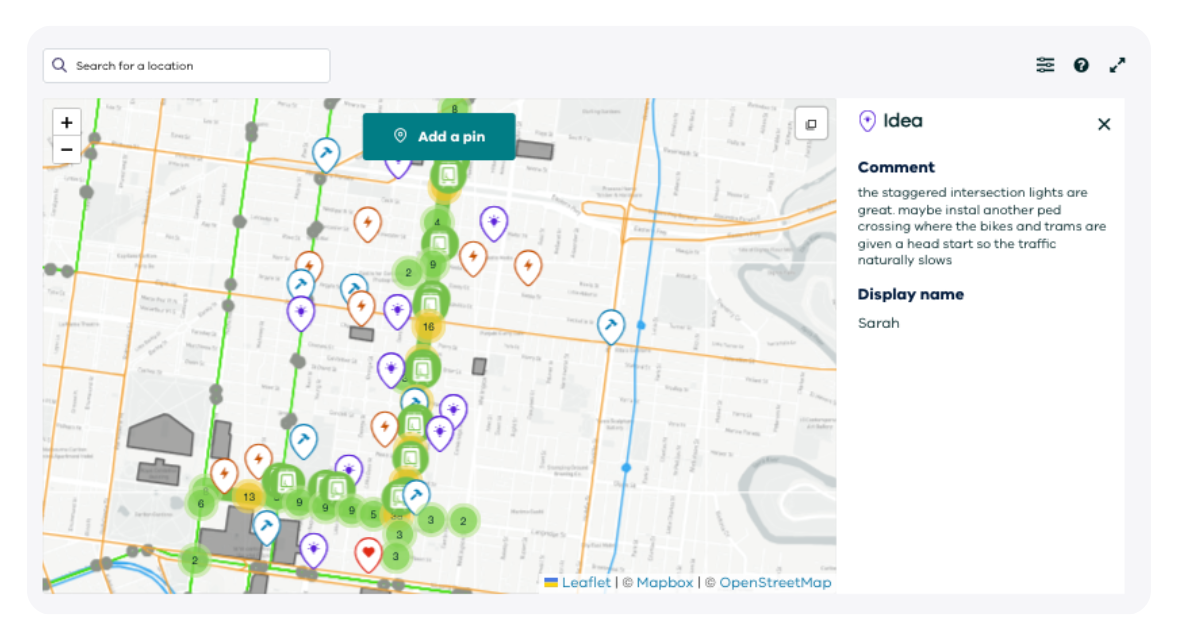Open the basemap layers switcher on the map
The height and width of the screenshot is (630, 1200).
point(810,123)
